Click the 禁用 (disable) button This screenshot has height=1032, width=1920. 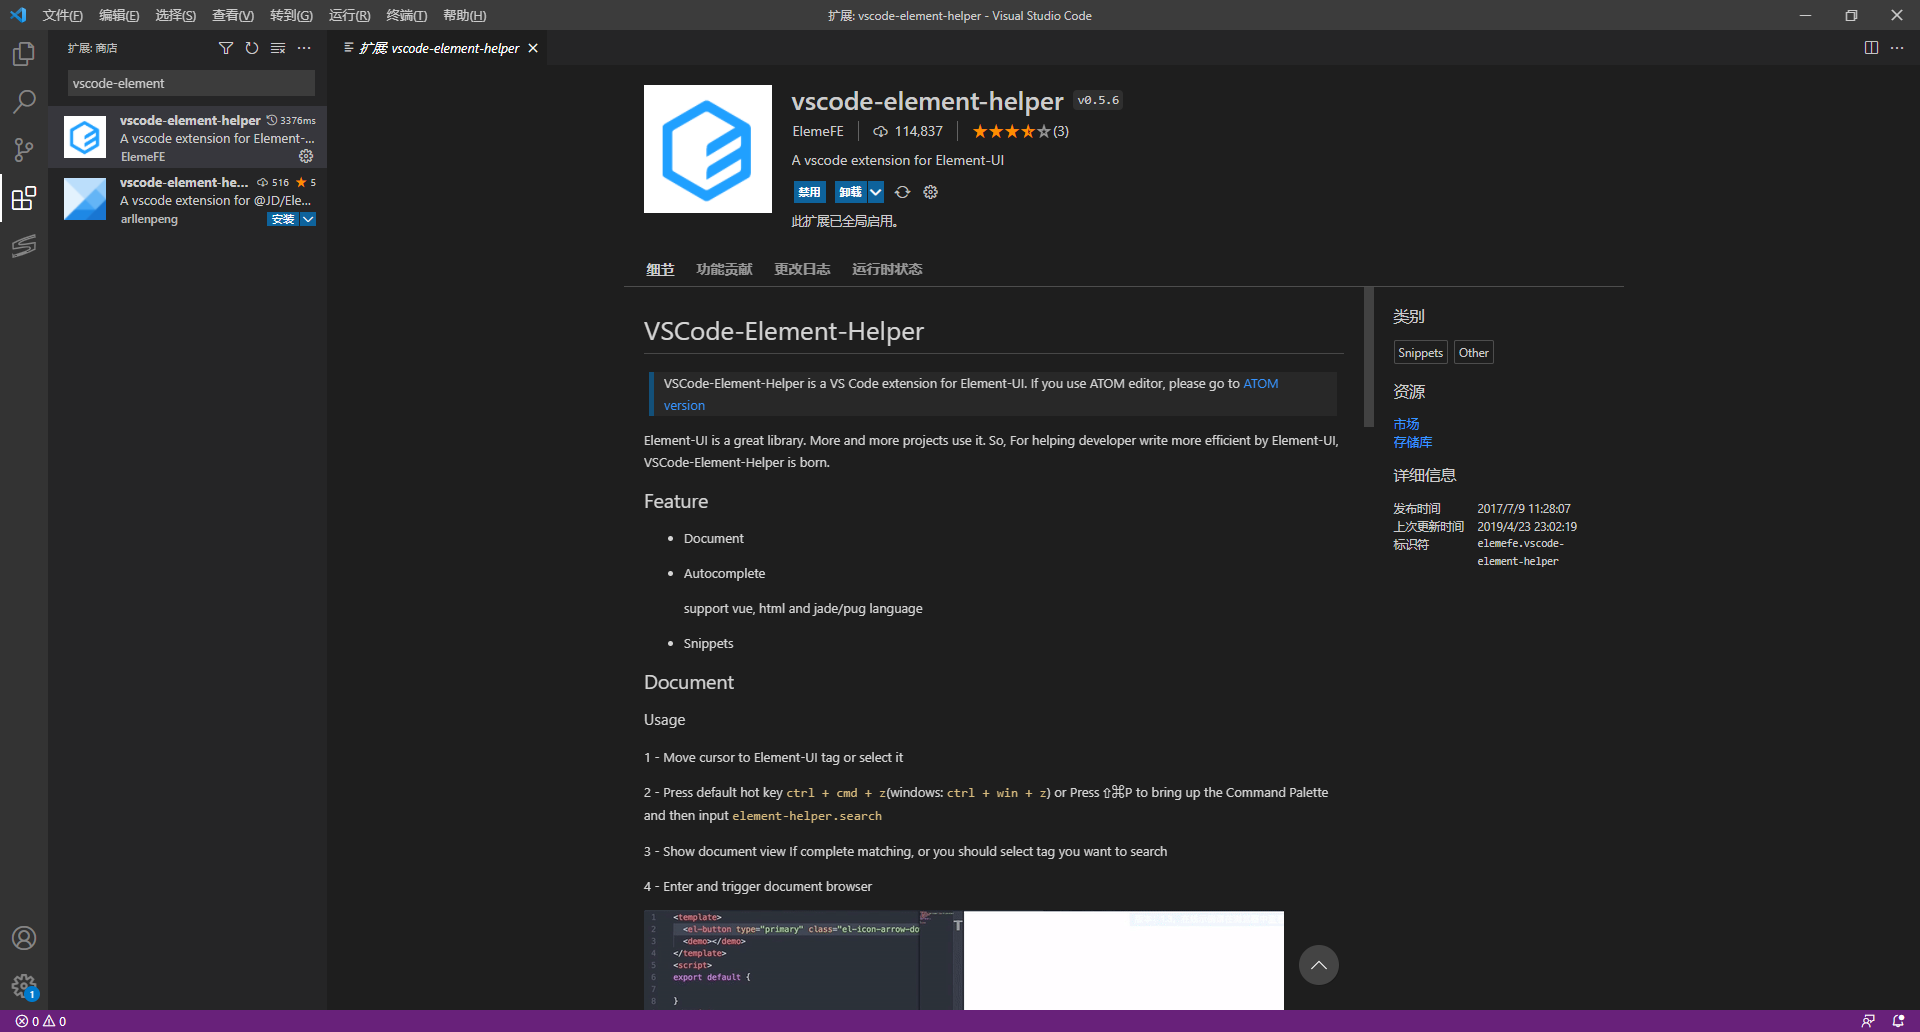809,192
